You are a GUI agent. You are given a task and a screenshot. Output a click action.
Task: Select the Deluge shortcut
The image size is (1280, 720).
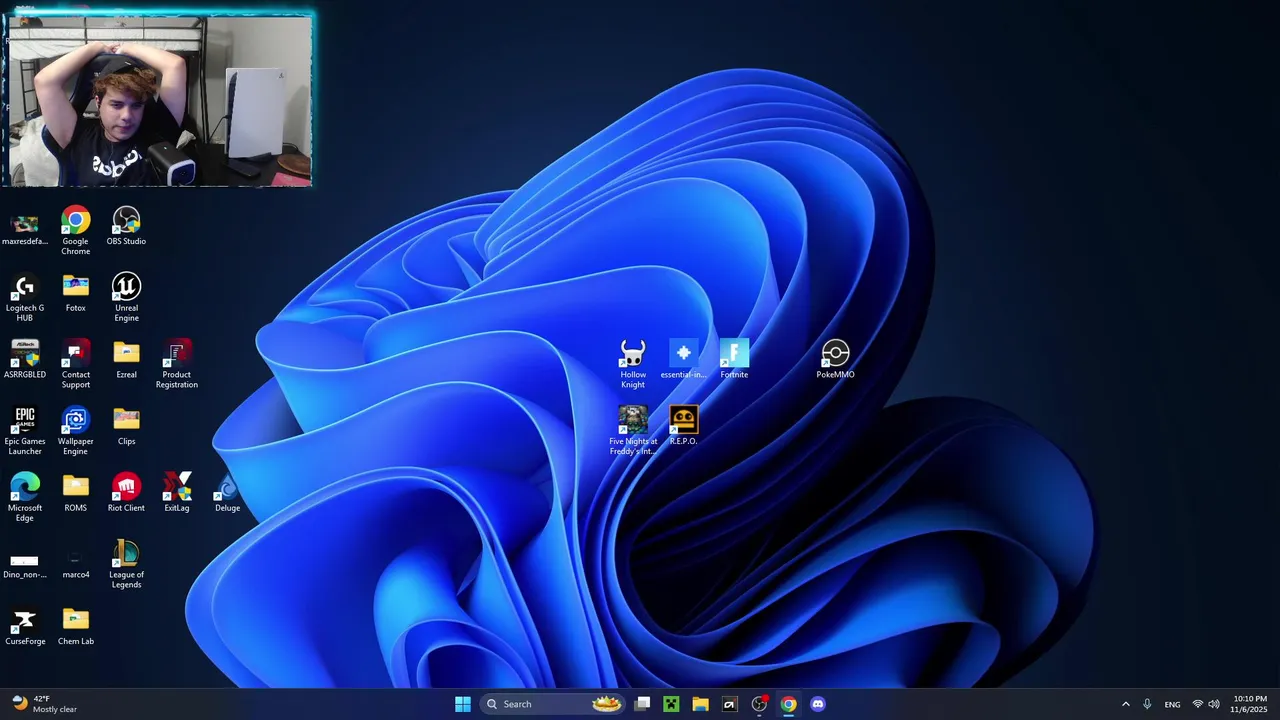(x=227, y=493)
